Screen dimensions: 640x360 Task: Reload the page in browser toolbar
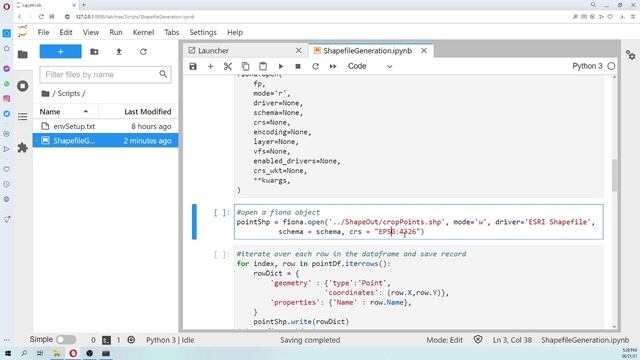coord(41,17)
